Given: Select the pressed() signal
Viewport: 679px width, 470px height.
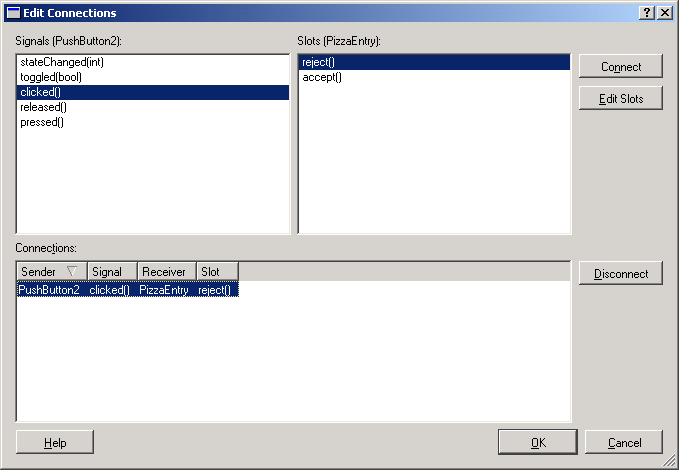Looking at the screenshot, I should (42, 122).
